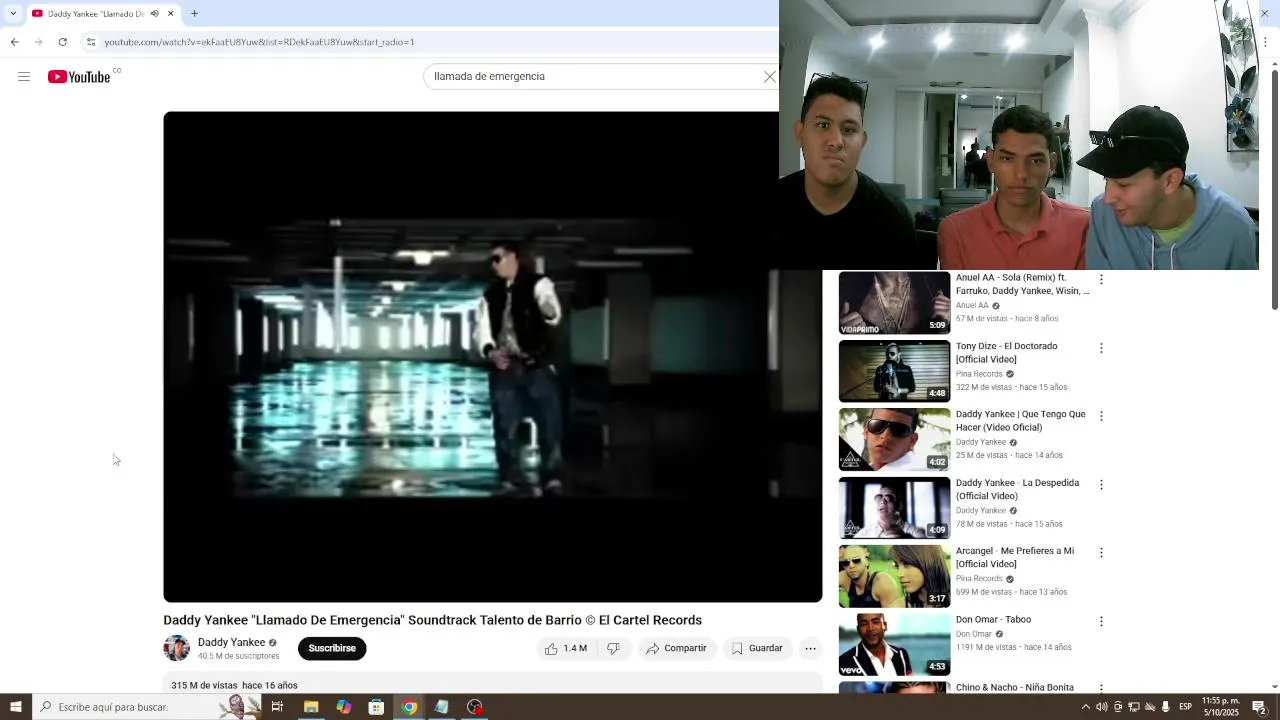Open Tony Dize - El Doctorado video title
This screenshot has width=1280, height=720.
pos(1006,352)
